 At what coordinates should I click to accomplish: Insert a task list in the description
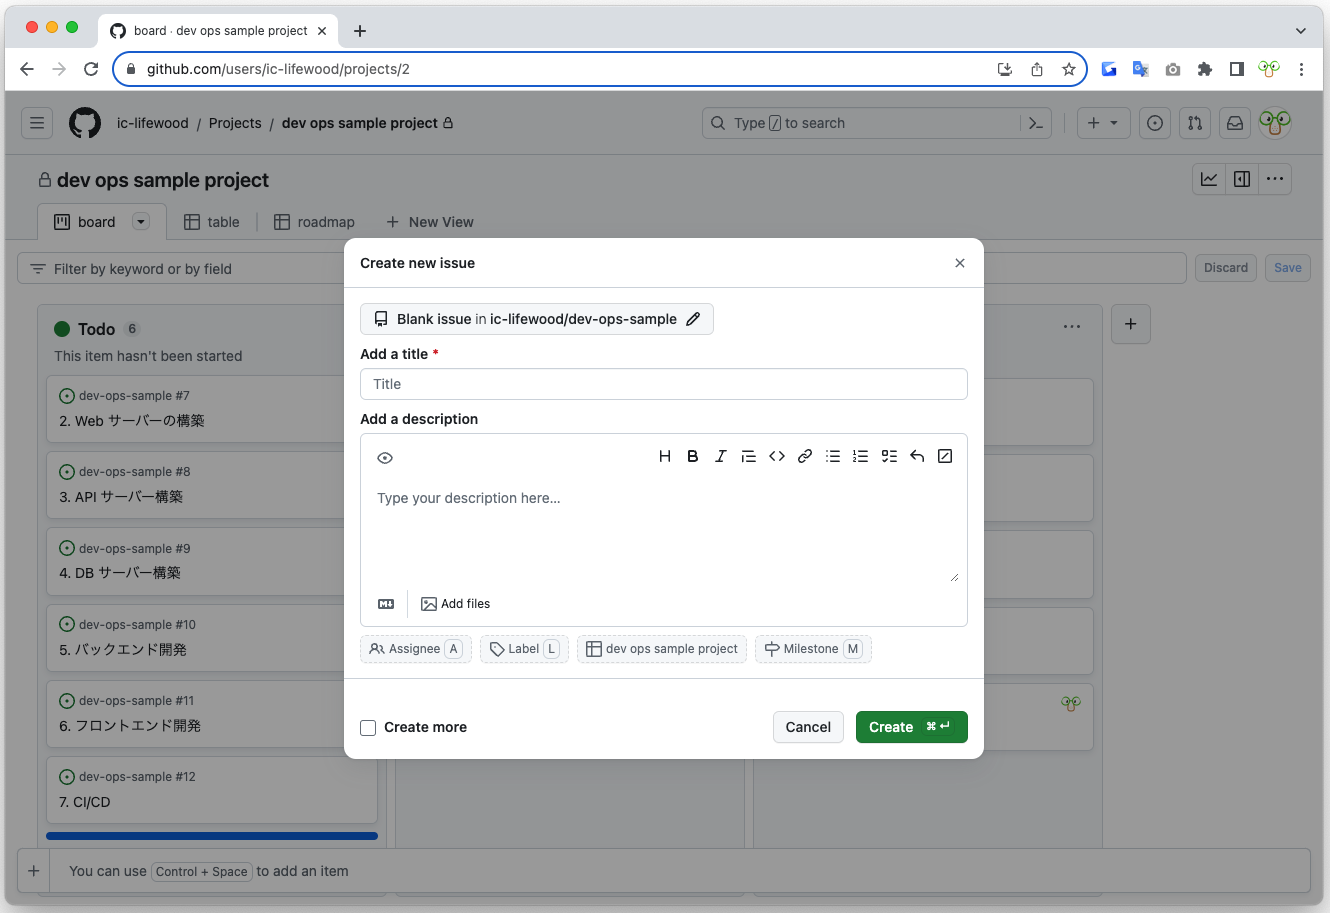point(889,457)
